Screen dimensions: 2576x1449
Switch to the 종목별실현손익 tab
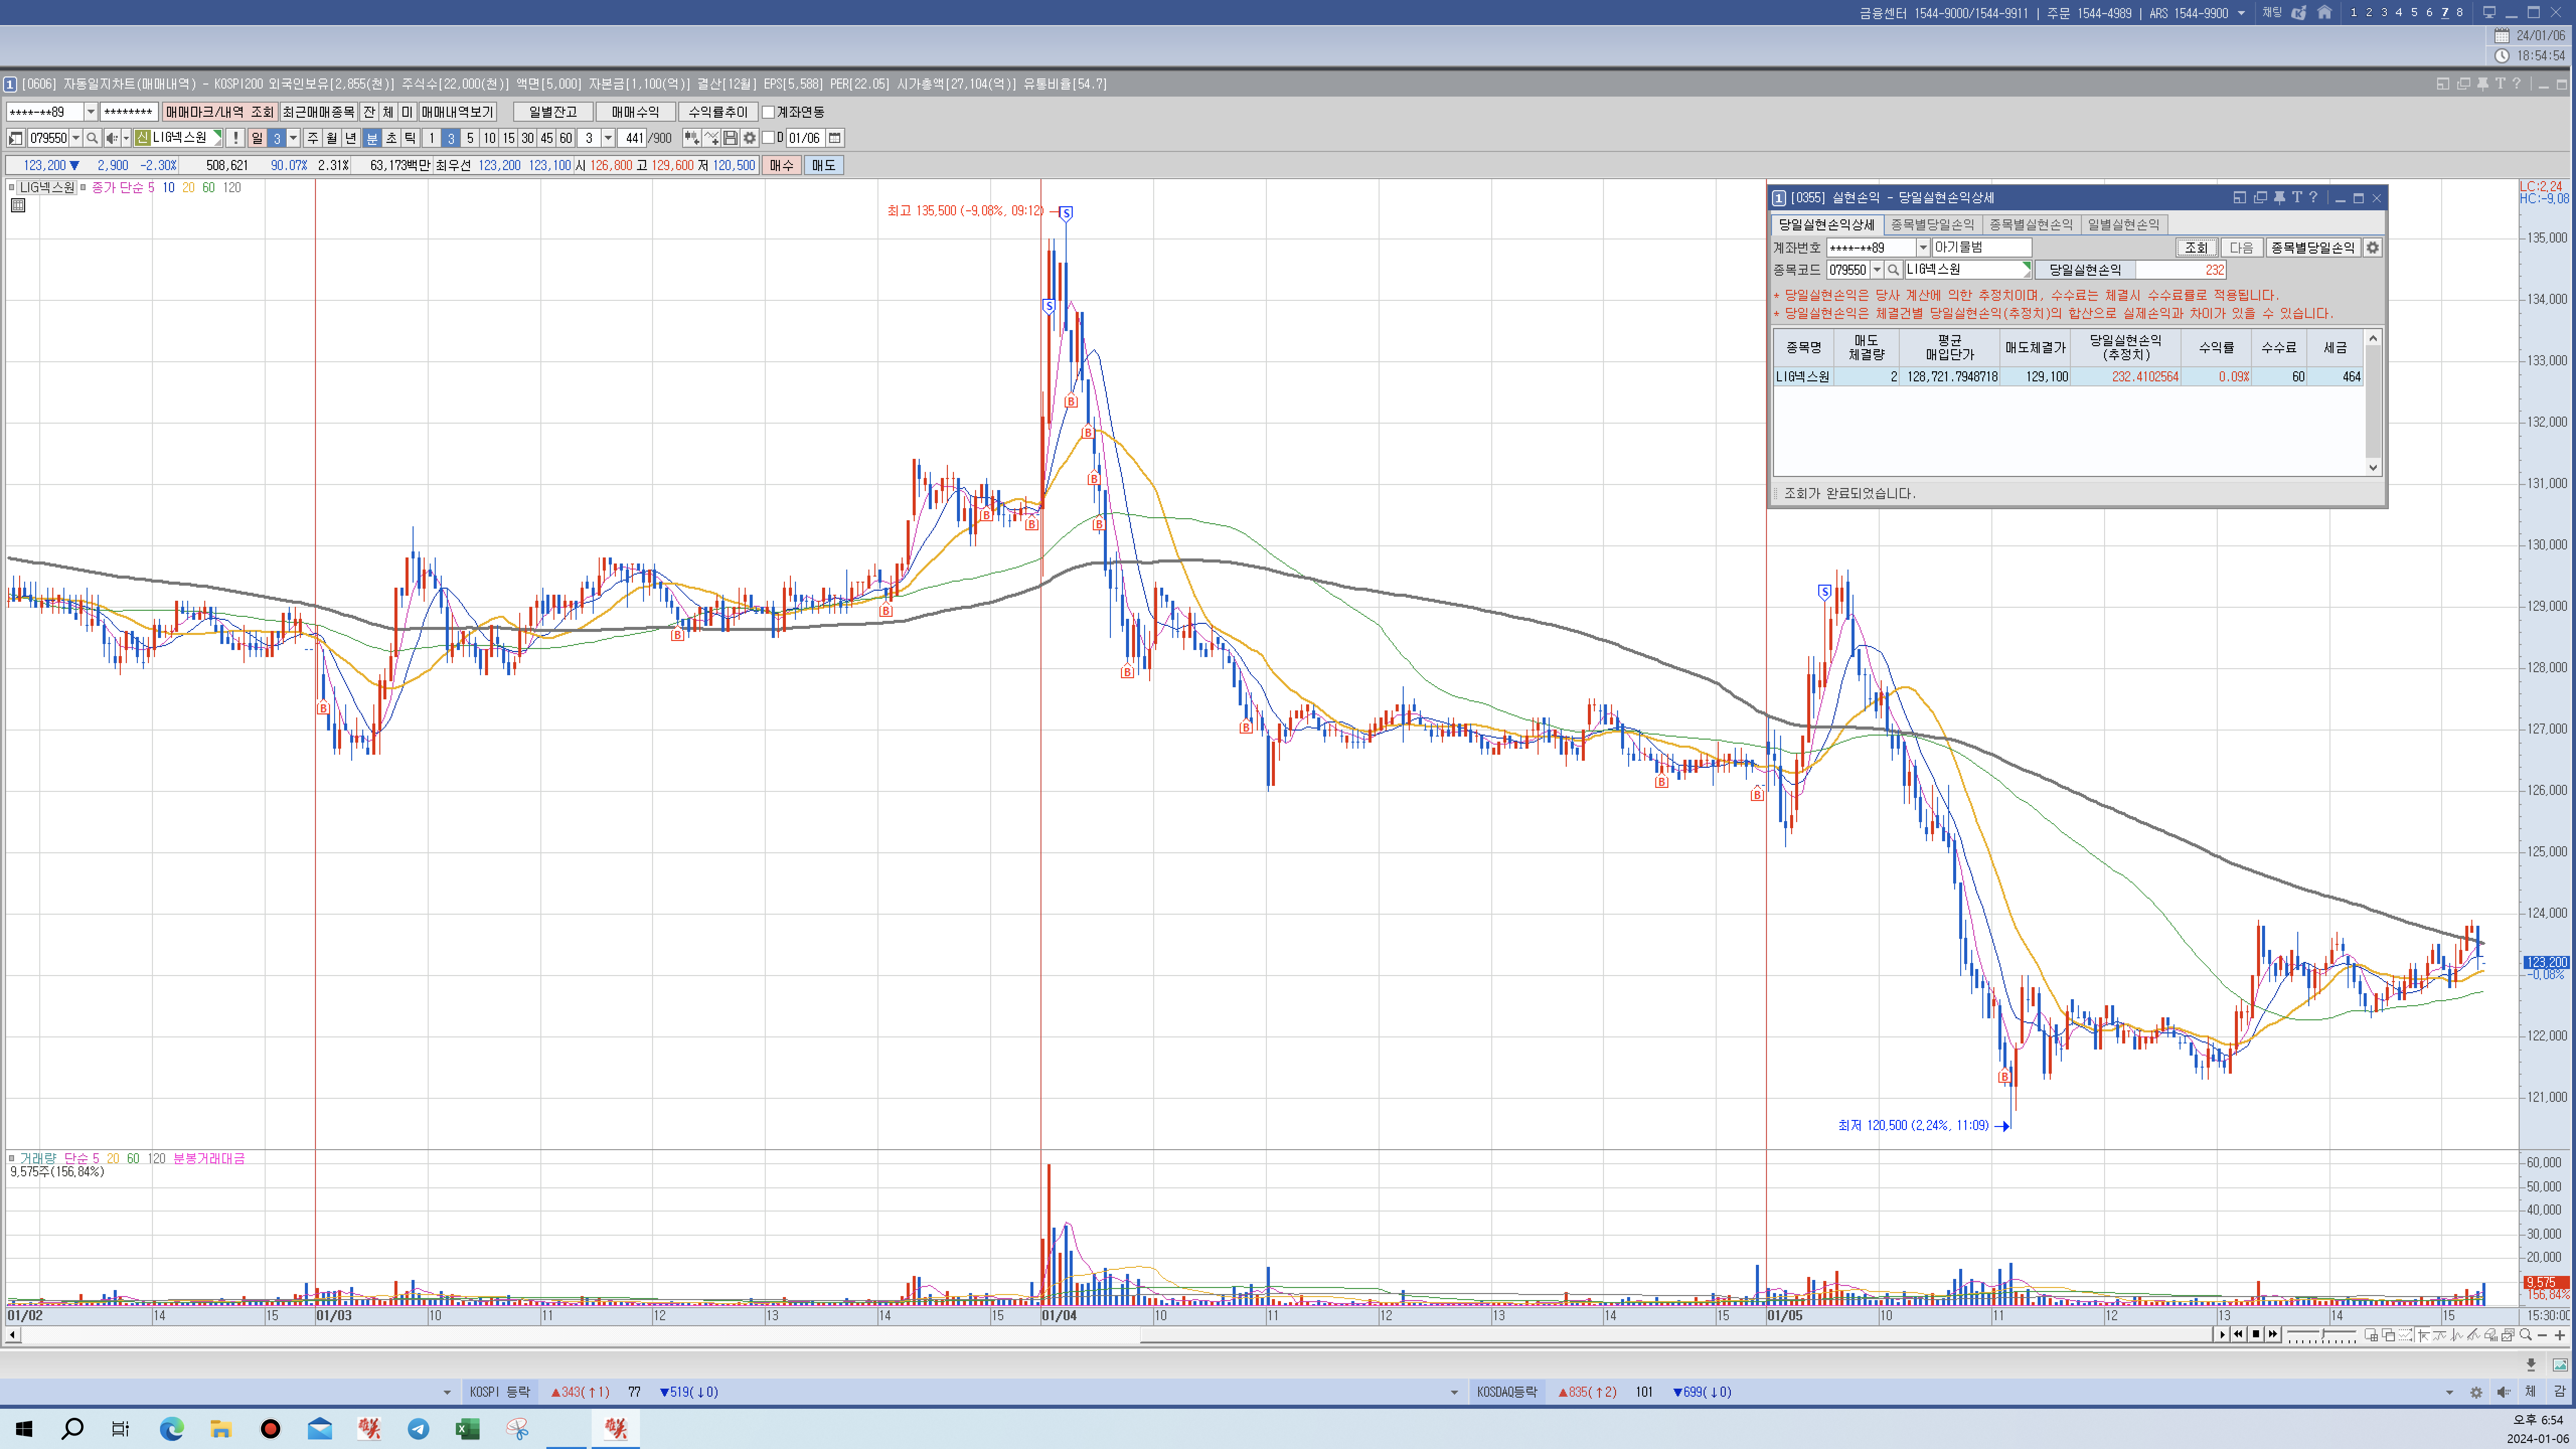[x=2031, y=225]
